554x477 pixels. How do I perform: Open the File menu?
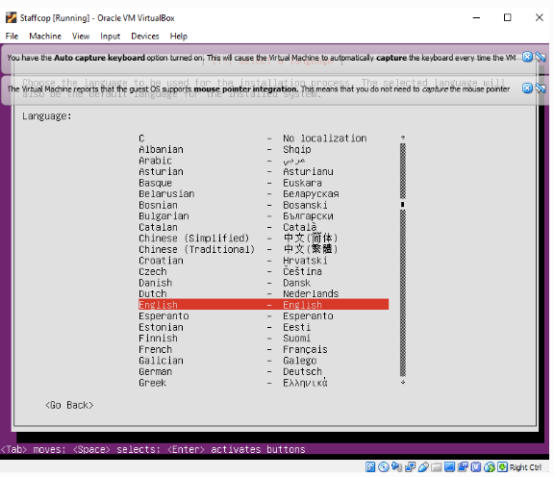click(x=12, y=36)
